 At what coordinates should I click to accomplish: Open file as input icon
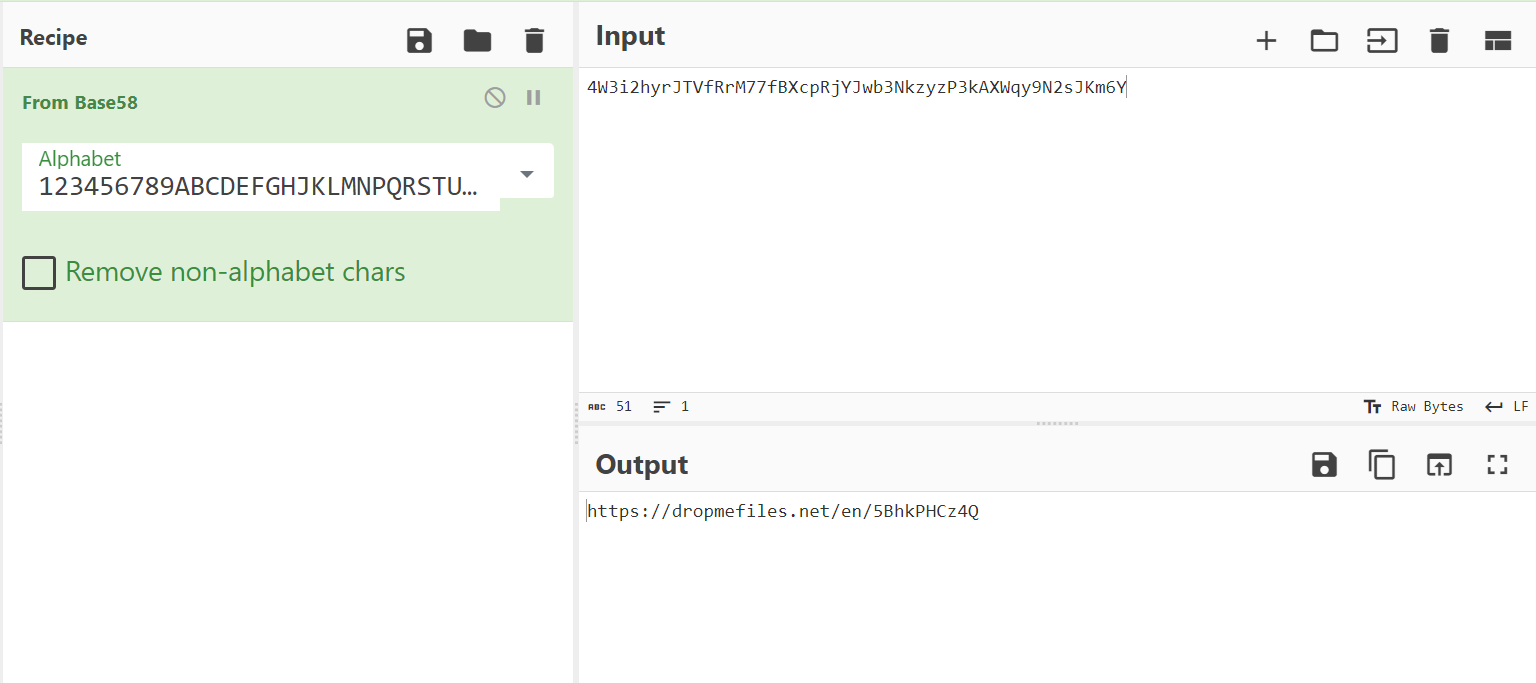tap(1382, 41)
